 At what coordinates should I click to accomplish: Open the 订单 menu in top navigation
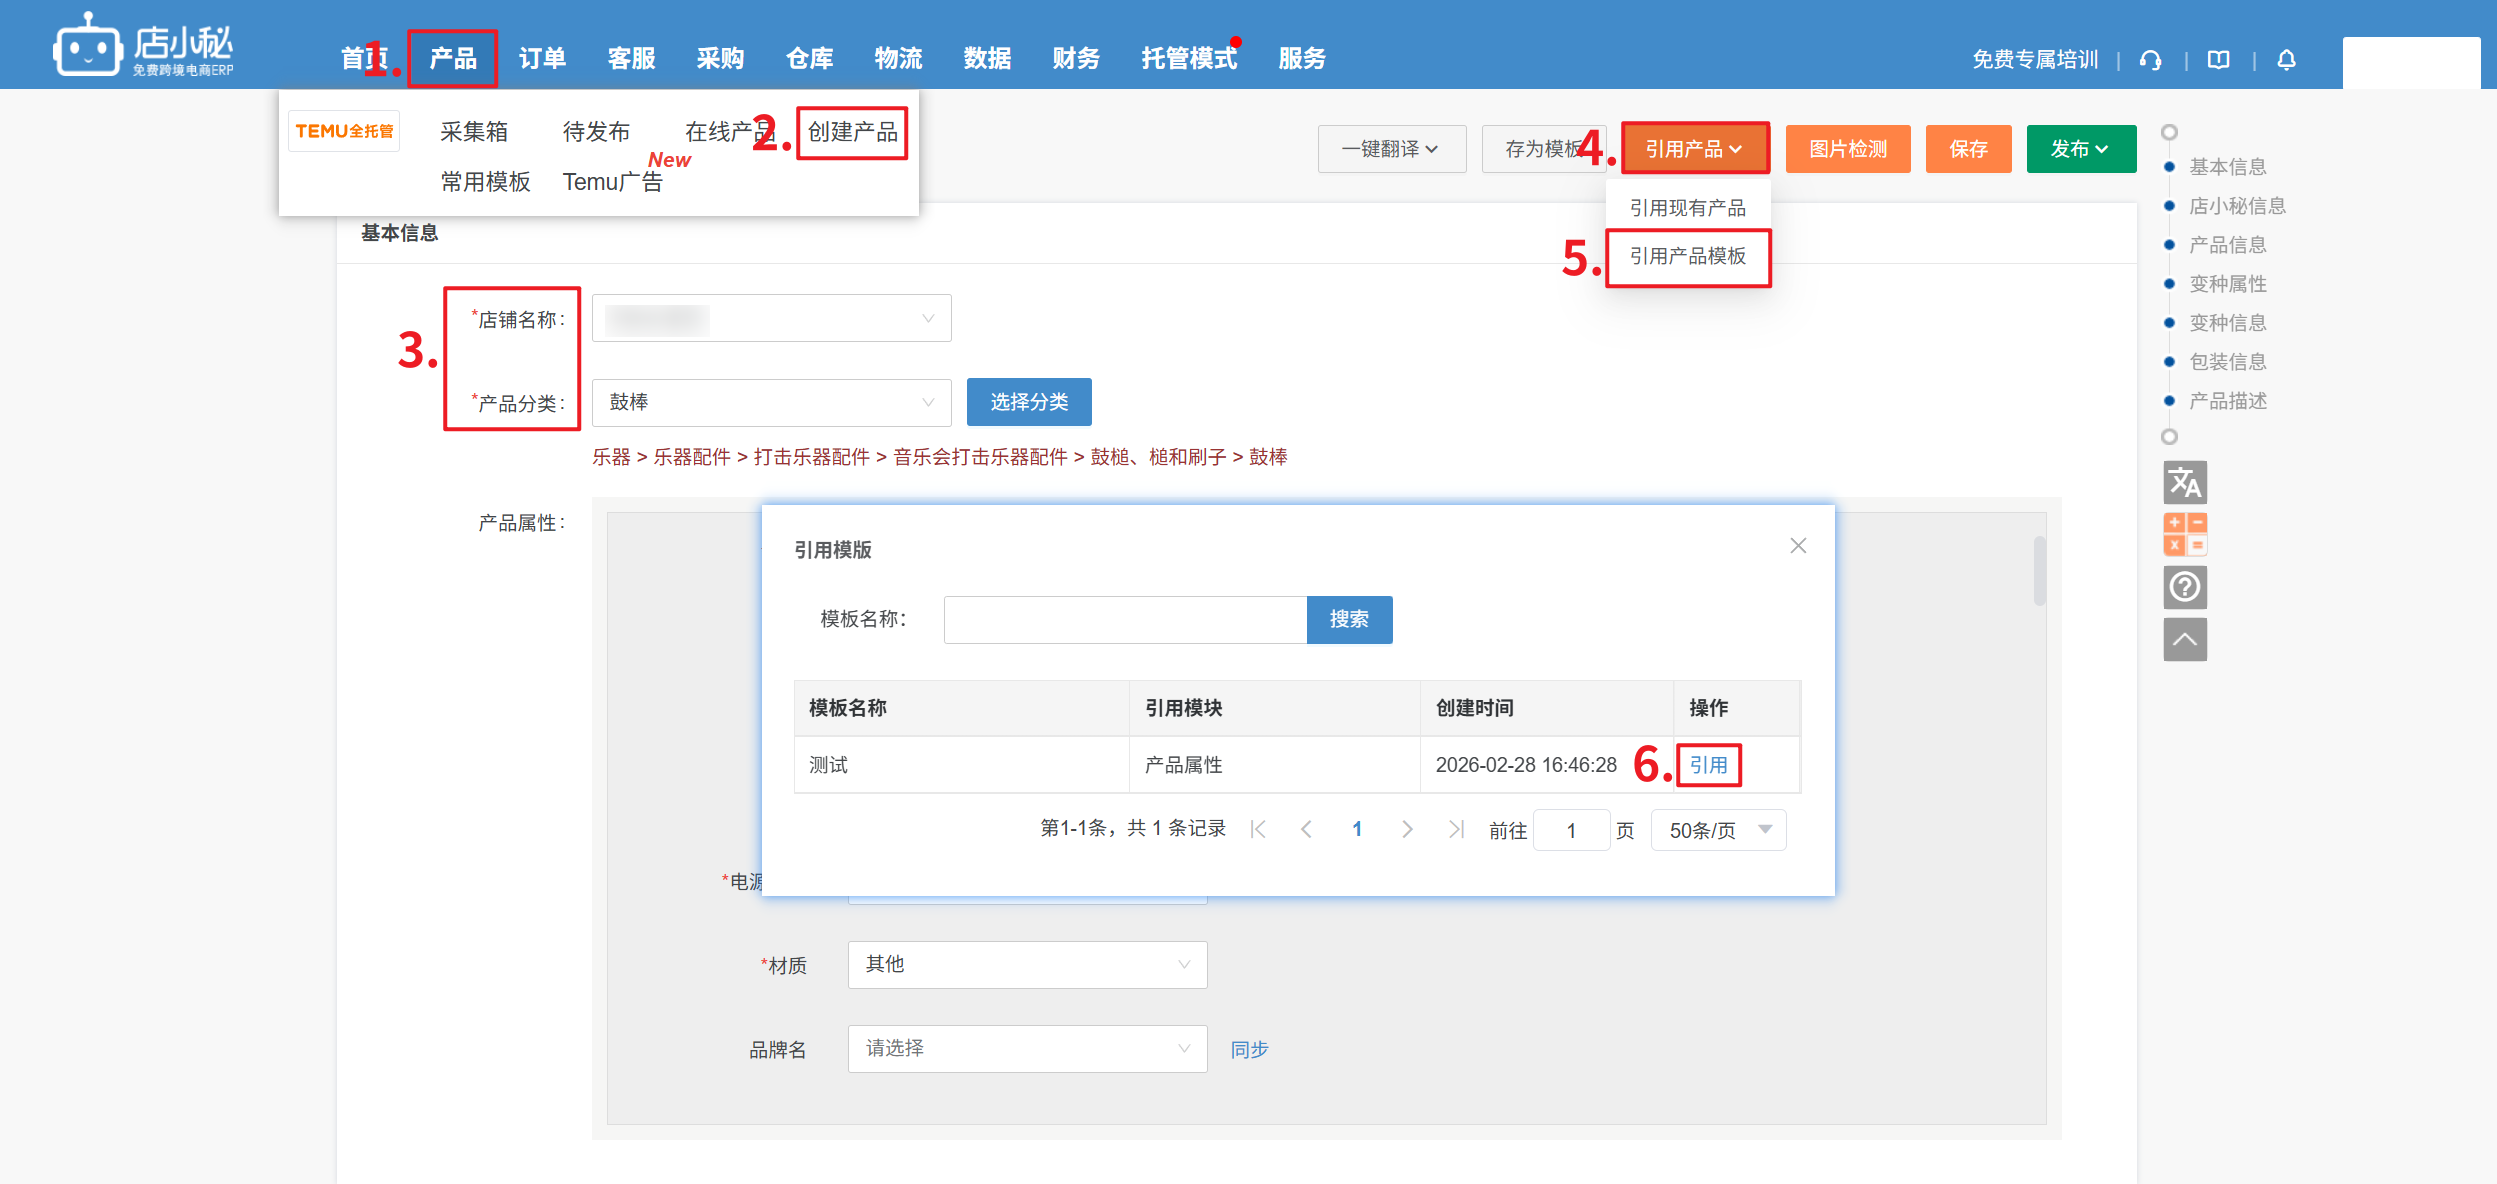click(542, 59)
